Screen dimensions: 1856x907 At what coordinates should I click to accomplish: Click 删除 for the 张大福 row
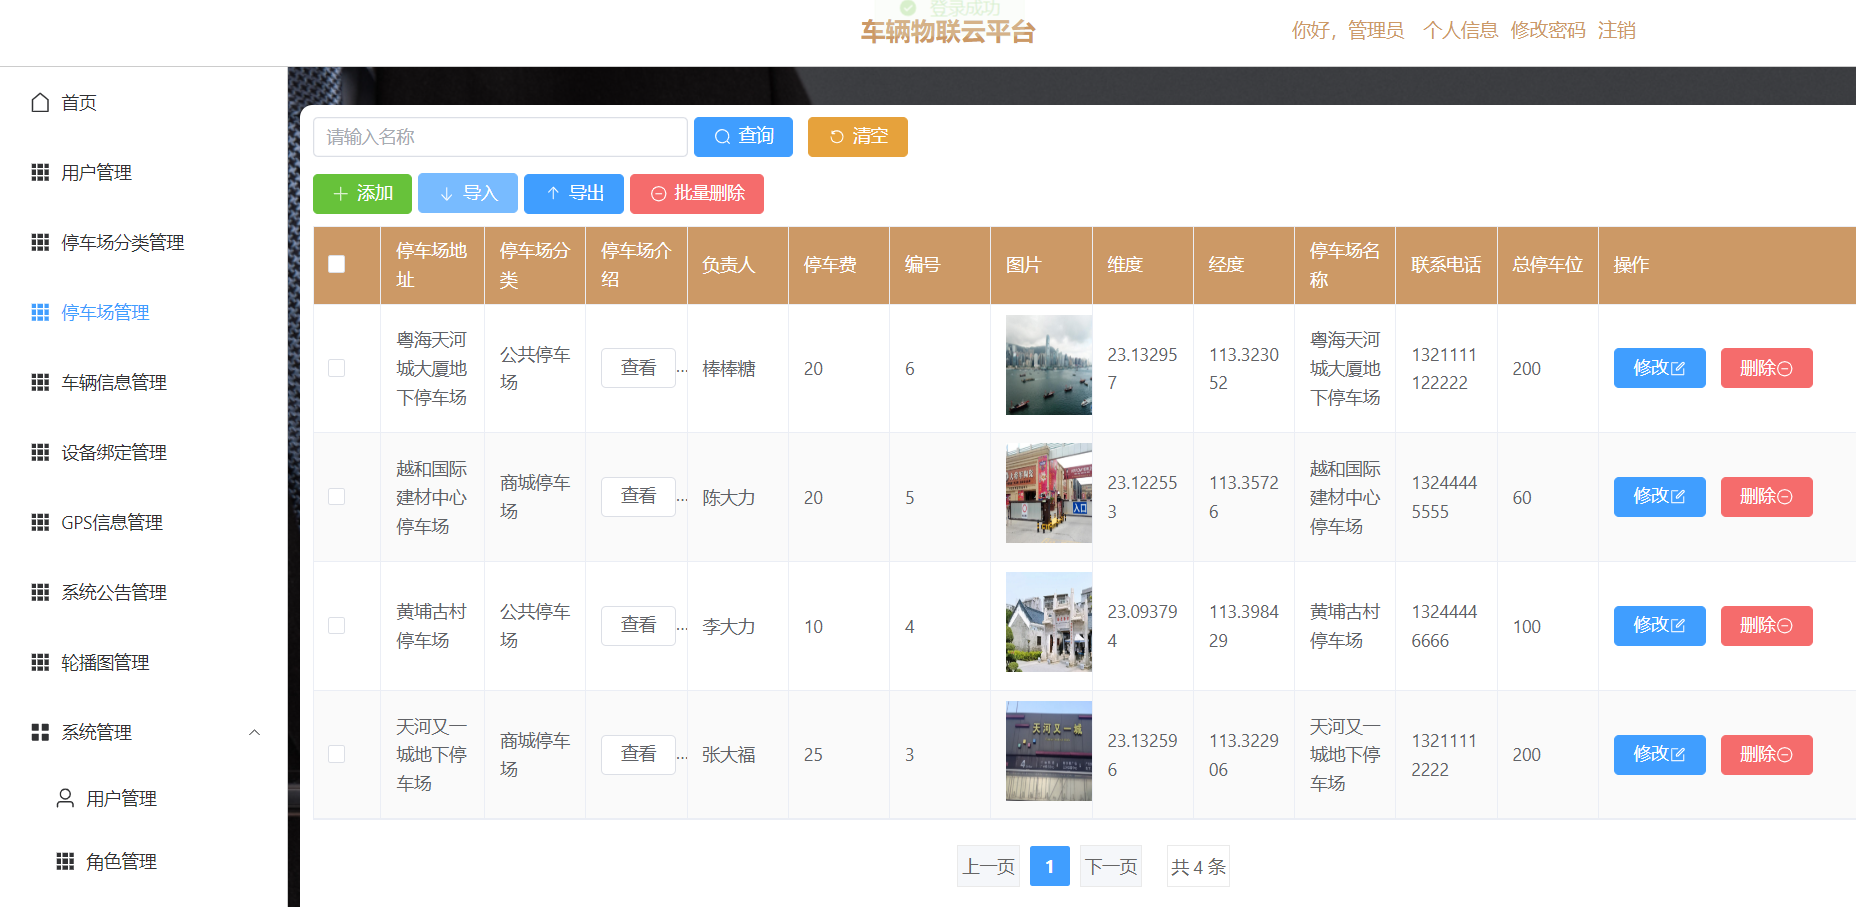1767,755
